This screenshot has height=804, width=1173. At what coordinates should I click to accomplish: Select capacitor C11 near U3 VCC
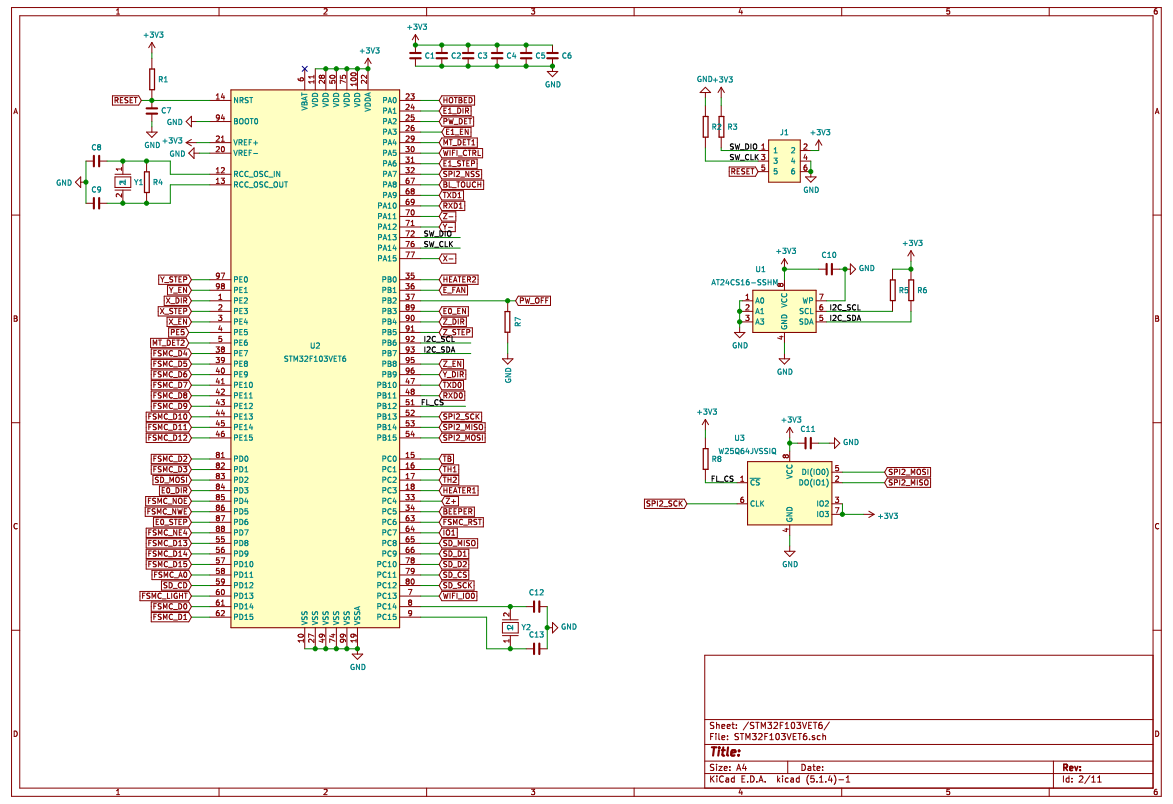point(807,443)
